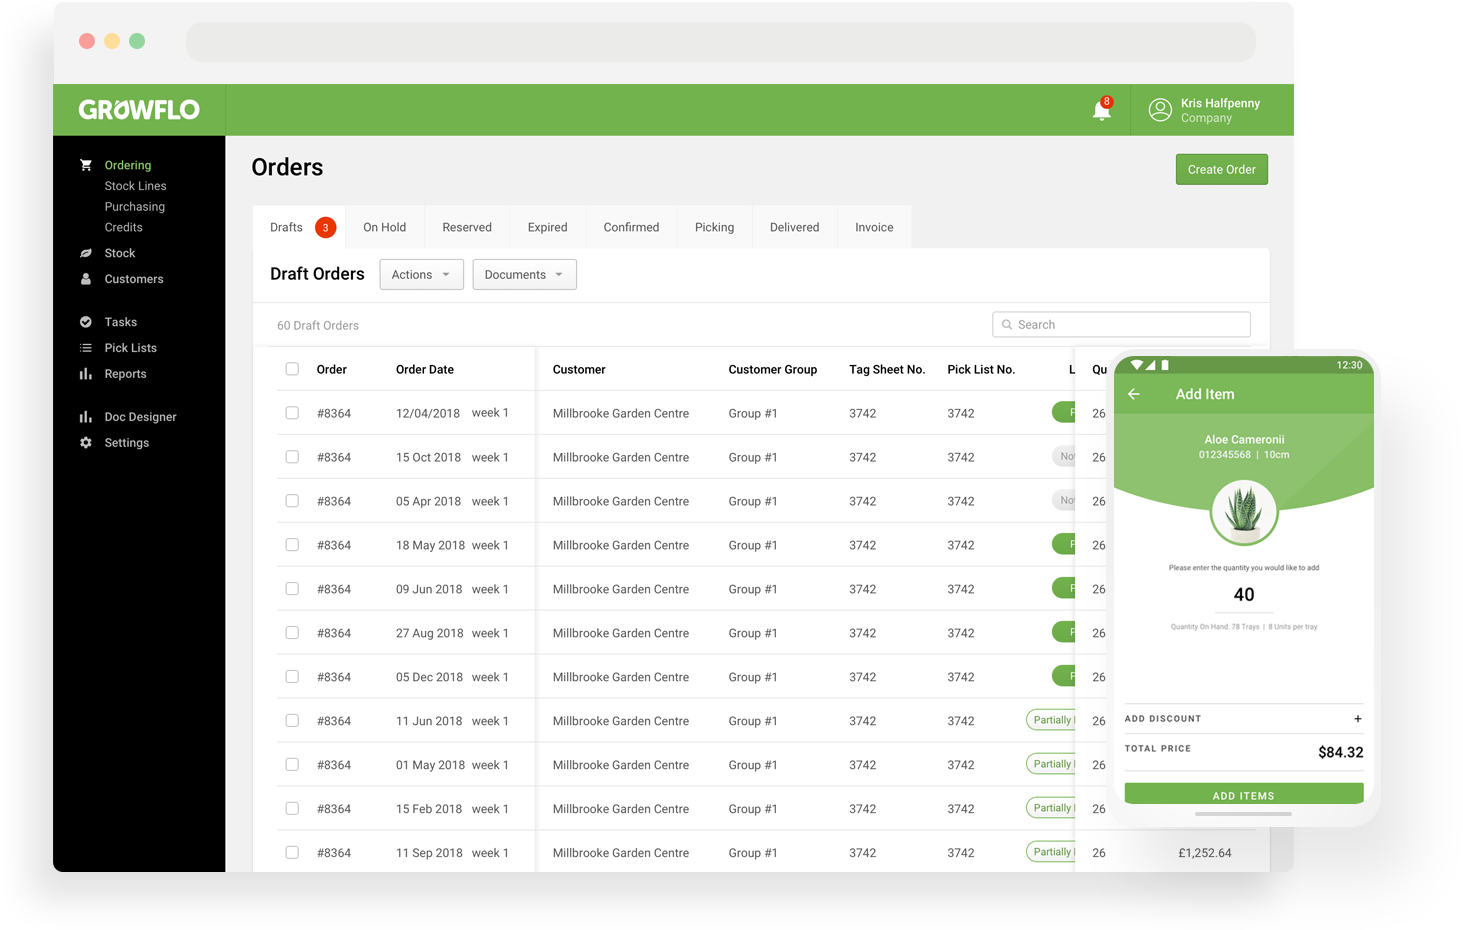Switch to the Confirmed orders tab
The width and height of the screenshot is (1463, 930).
coord(630,227)
